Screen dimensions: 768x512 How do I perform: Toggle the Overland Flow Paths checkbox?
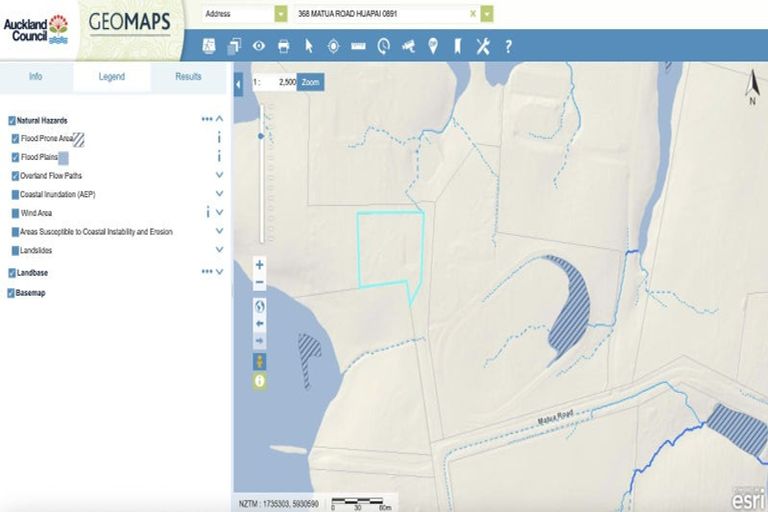[x=15, y=176]
